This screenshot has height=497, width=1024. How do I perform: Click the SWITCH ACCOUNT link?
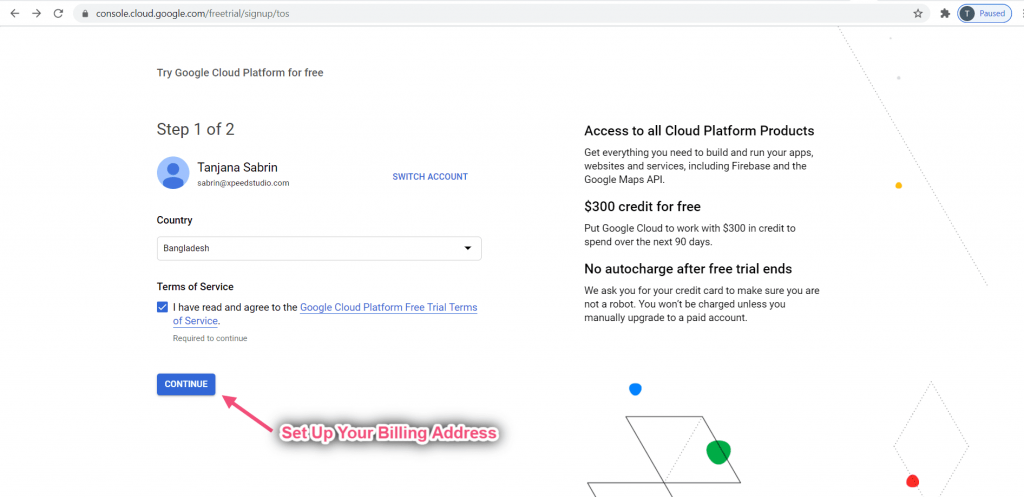pyautogui.click(x=430, y=176)
